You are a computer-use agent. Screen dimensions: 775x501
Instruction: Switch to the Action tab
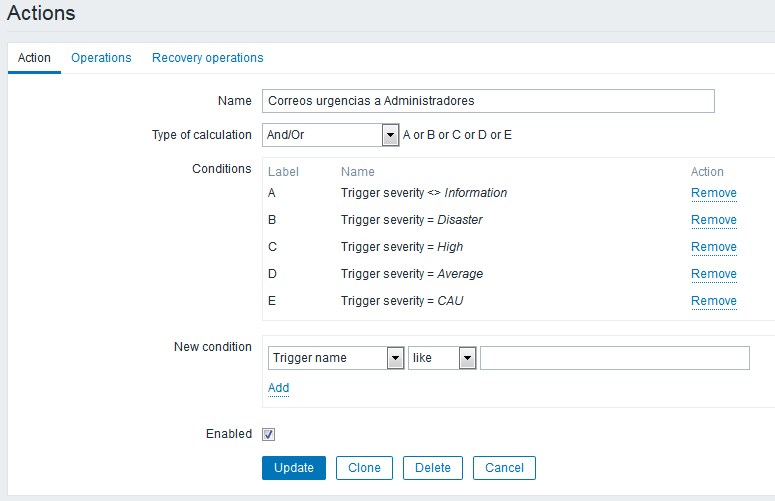click(x=34, y=58)
